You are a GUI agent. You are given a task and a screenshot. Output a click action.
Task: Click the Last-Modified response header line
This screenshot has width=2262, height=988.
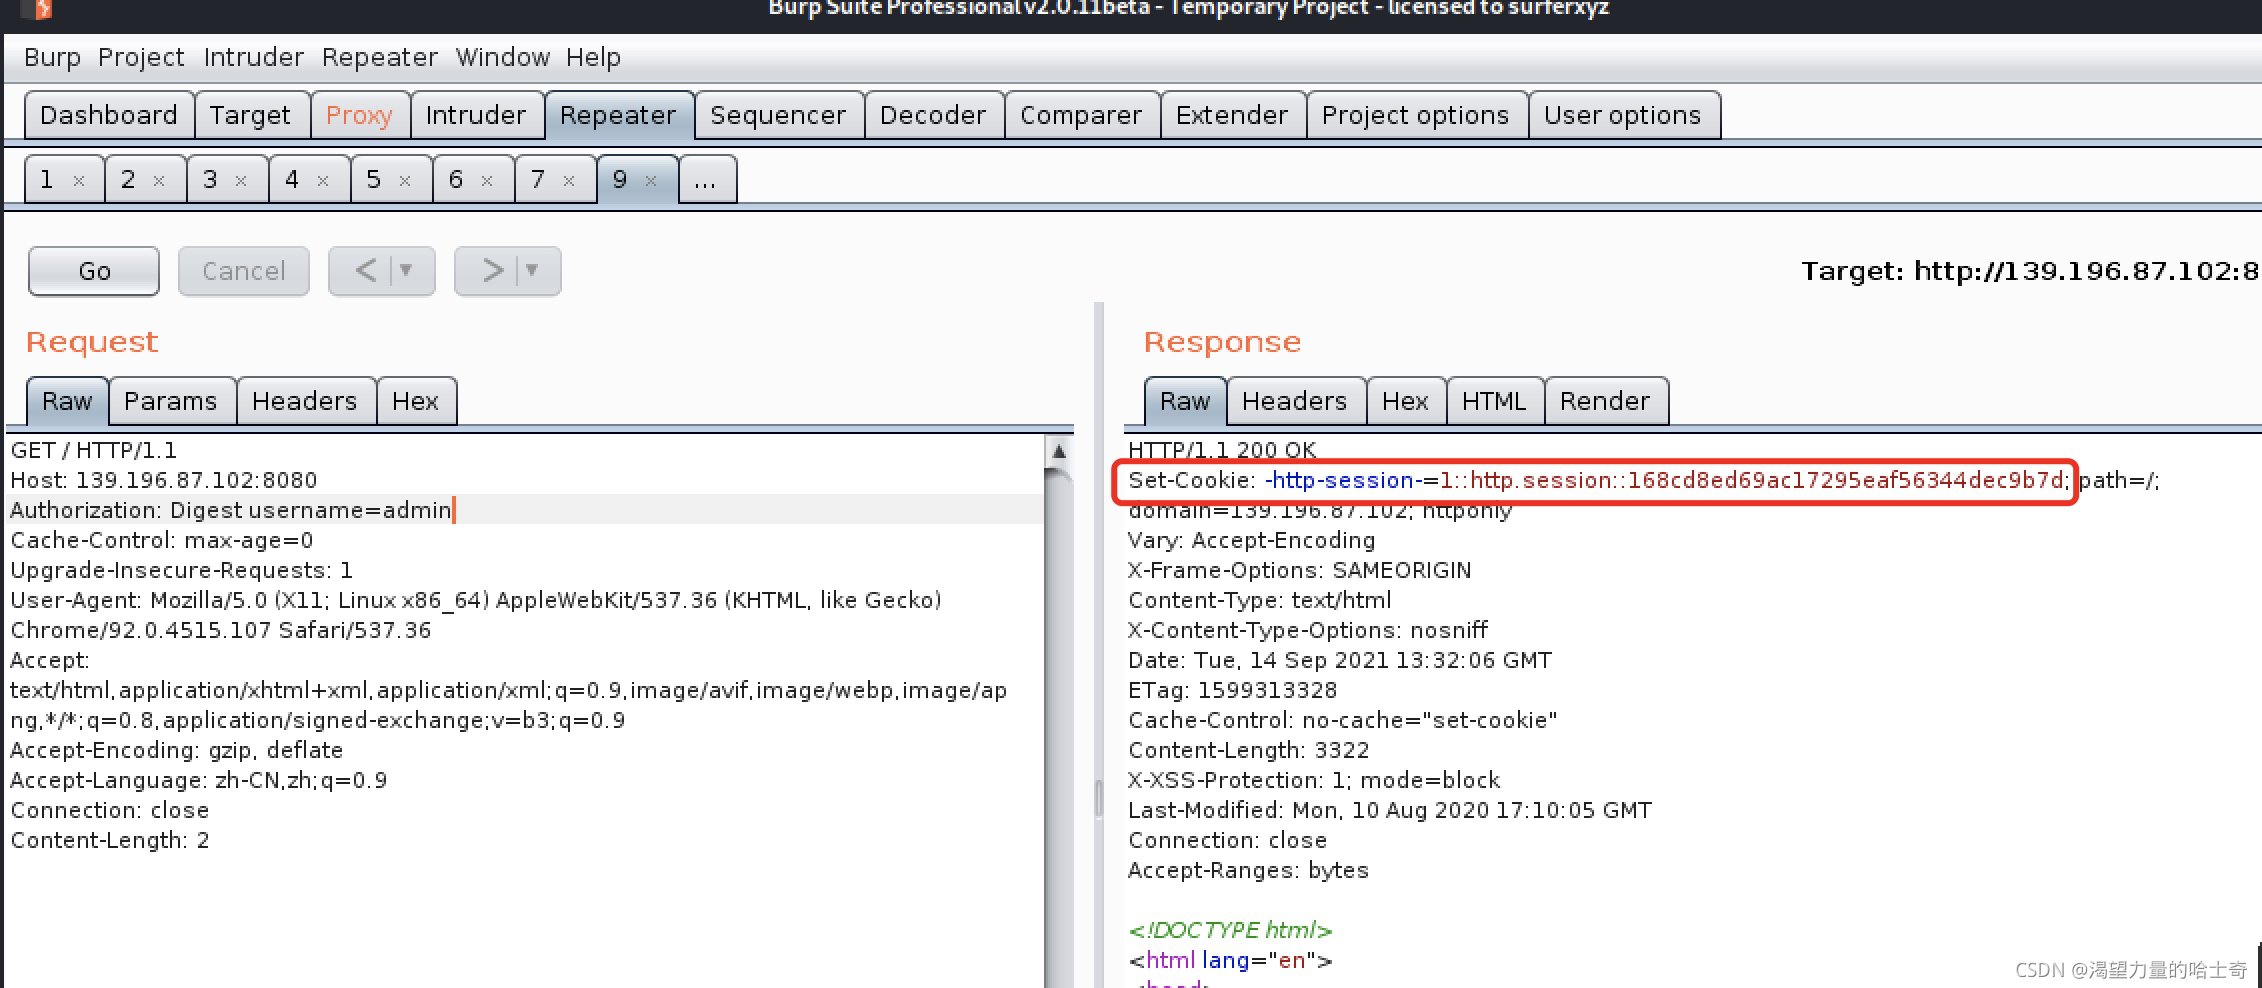(1390, 810)
